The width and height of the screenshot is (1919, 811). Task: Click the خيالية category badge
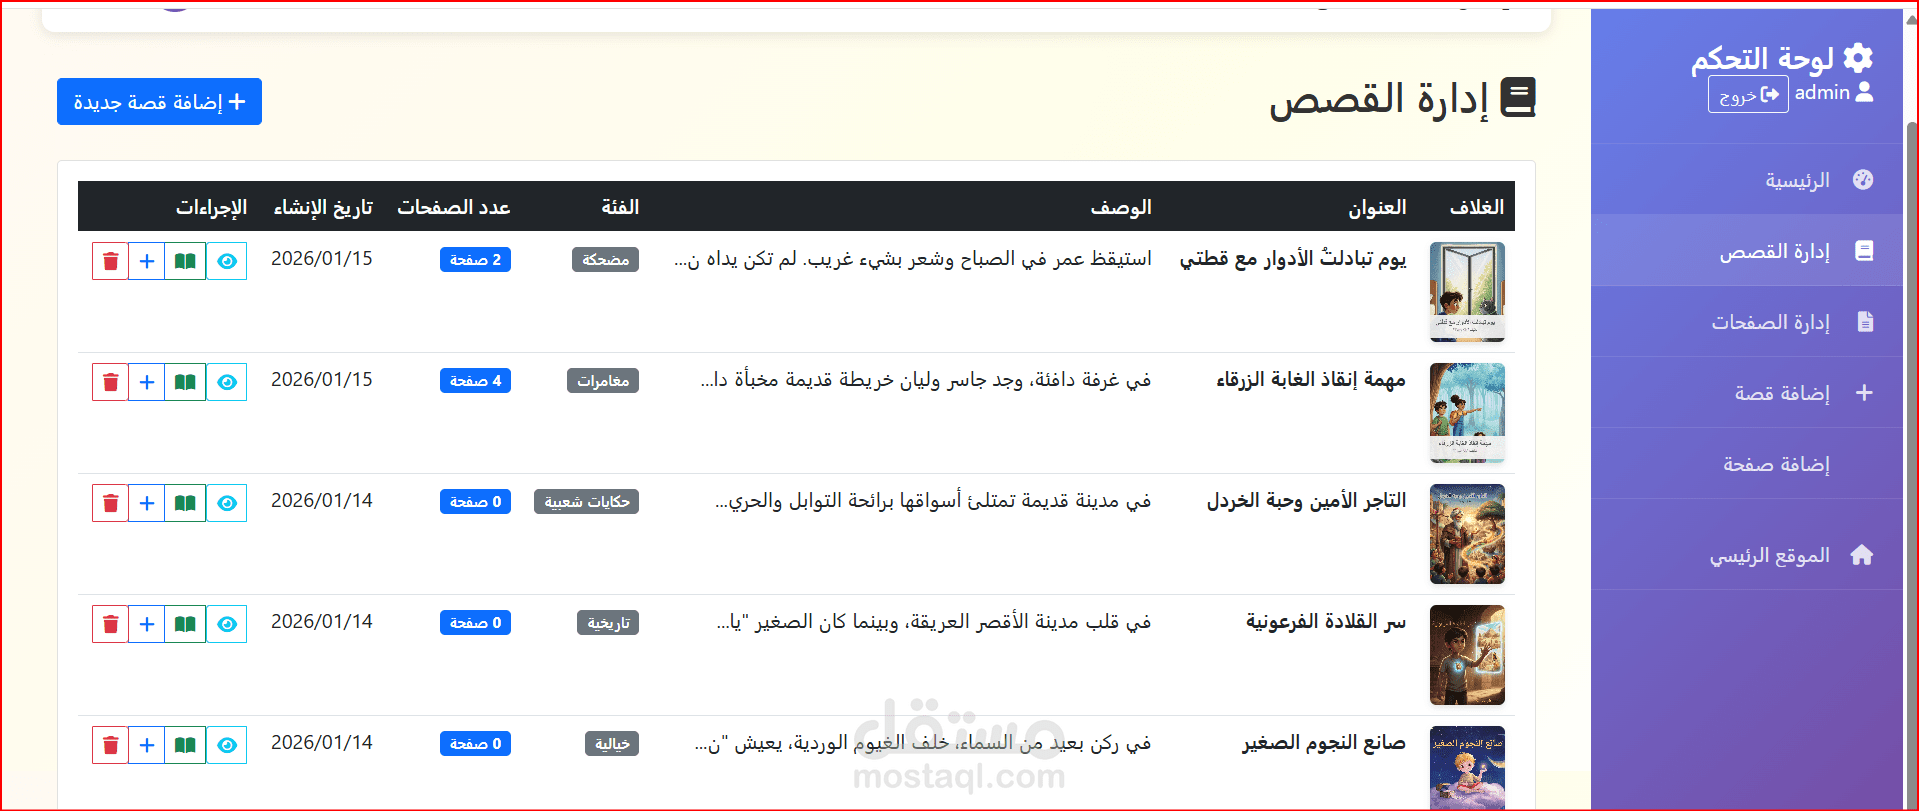coord(612,744)
